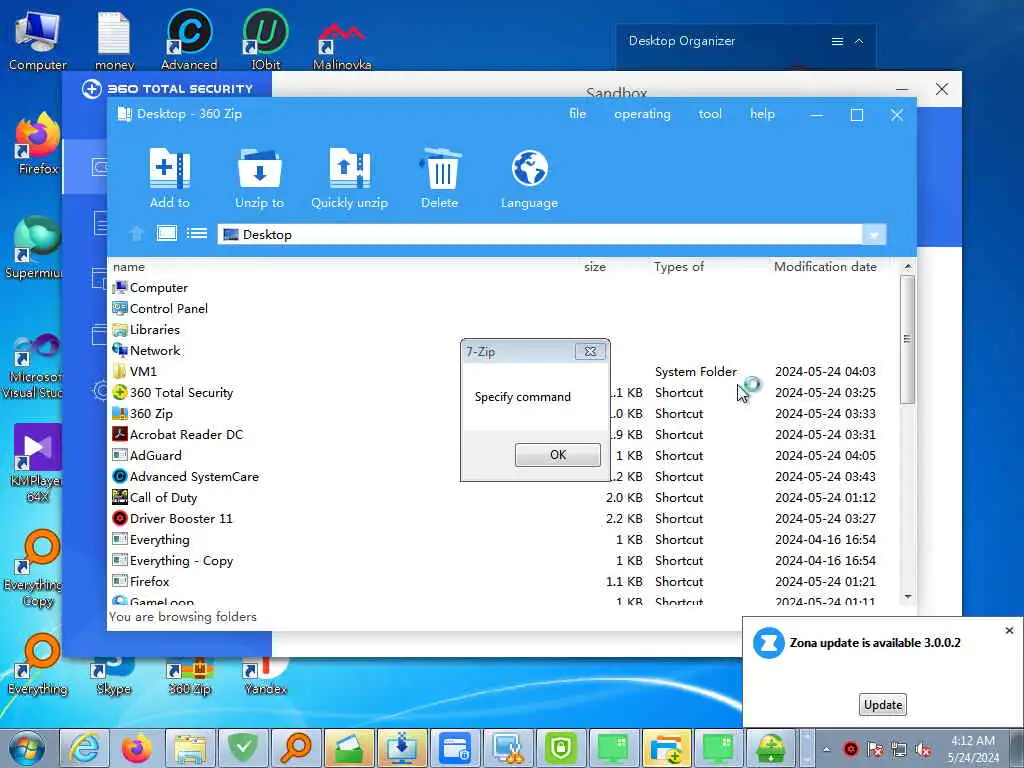The height and width of the screenshot is (768, 1024).
Task: Select the Quickly unzip icon
Action: (x=349, y=169)
